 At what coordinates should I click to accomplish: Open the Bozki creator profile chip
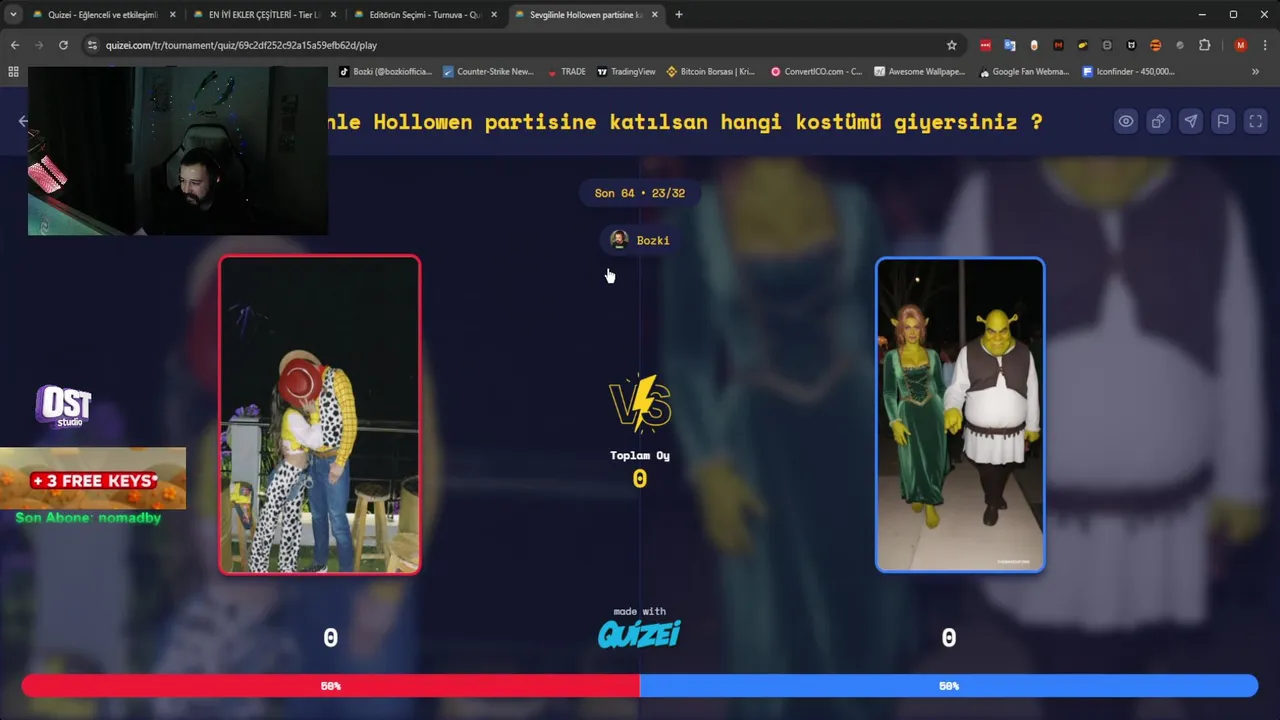coord(640,240)
